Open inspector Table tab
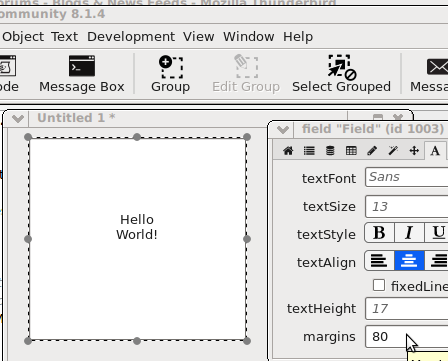Screen dimensions: 448x361 click(x=351, y=151)
